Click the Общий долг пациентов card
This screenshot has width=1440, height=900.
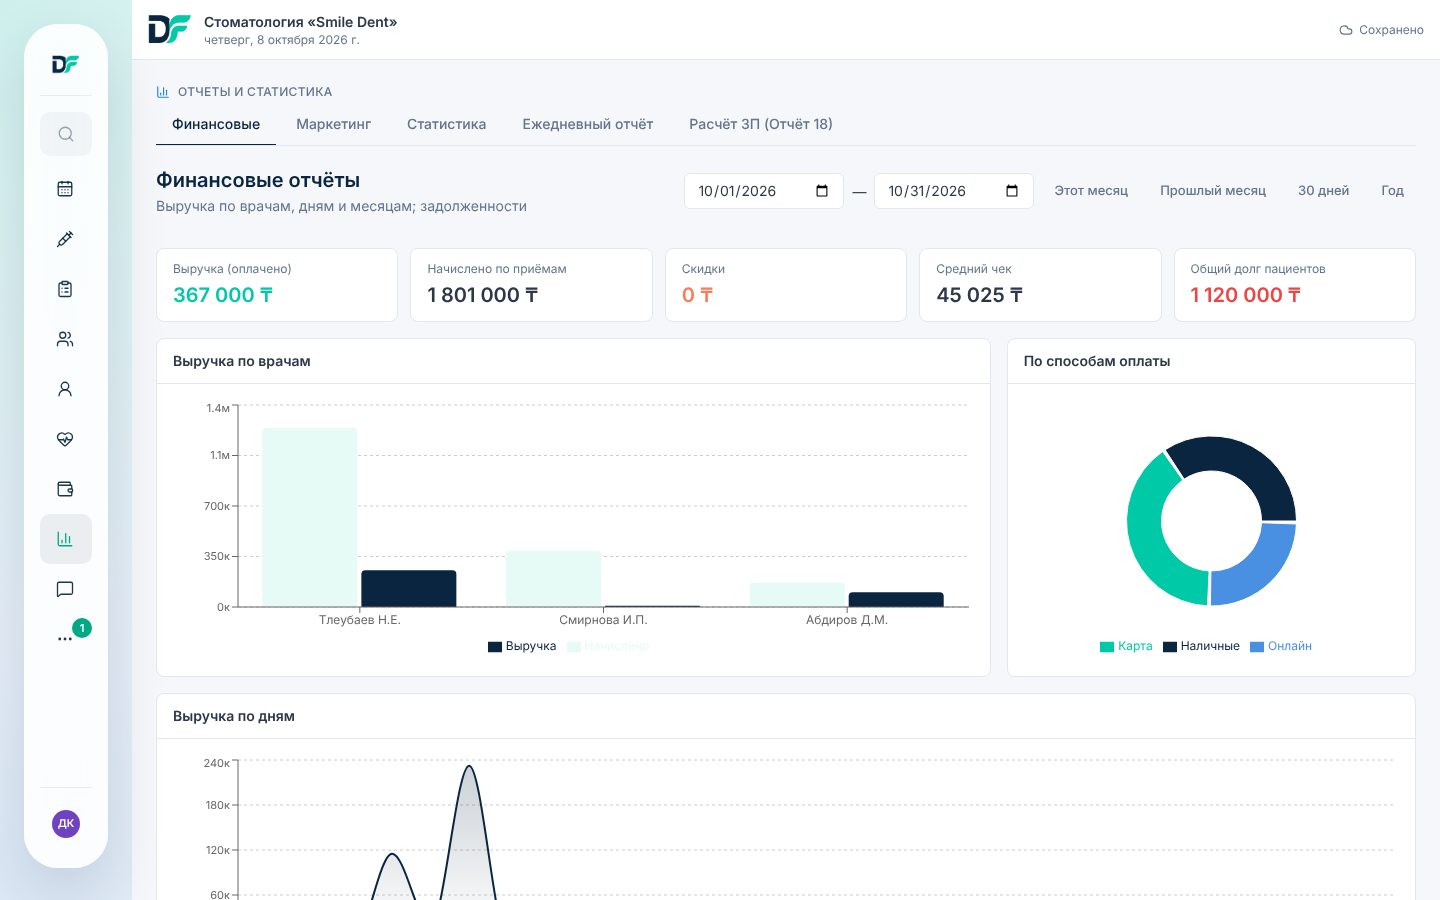click(x=1295, y=285)
